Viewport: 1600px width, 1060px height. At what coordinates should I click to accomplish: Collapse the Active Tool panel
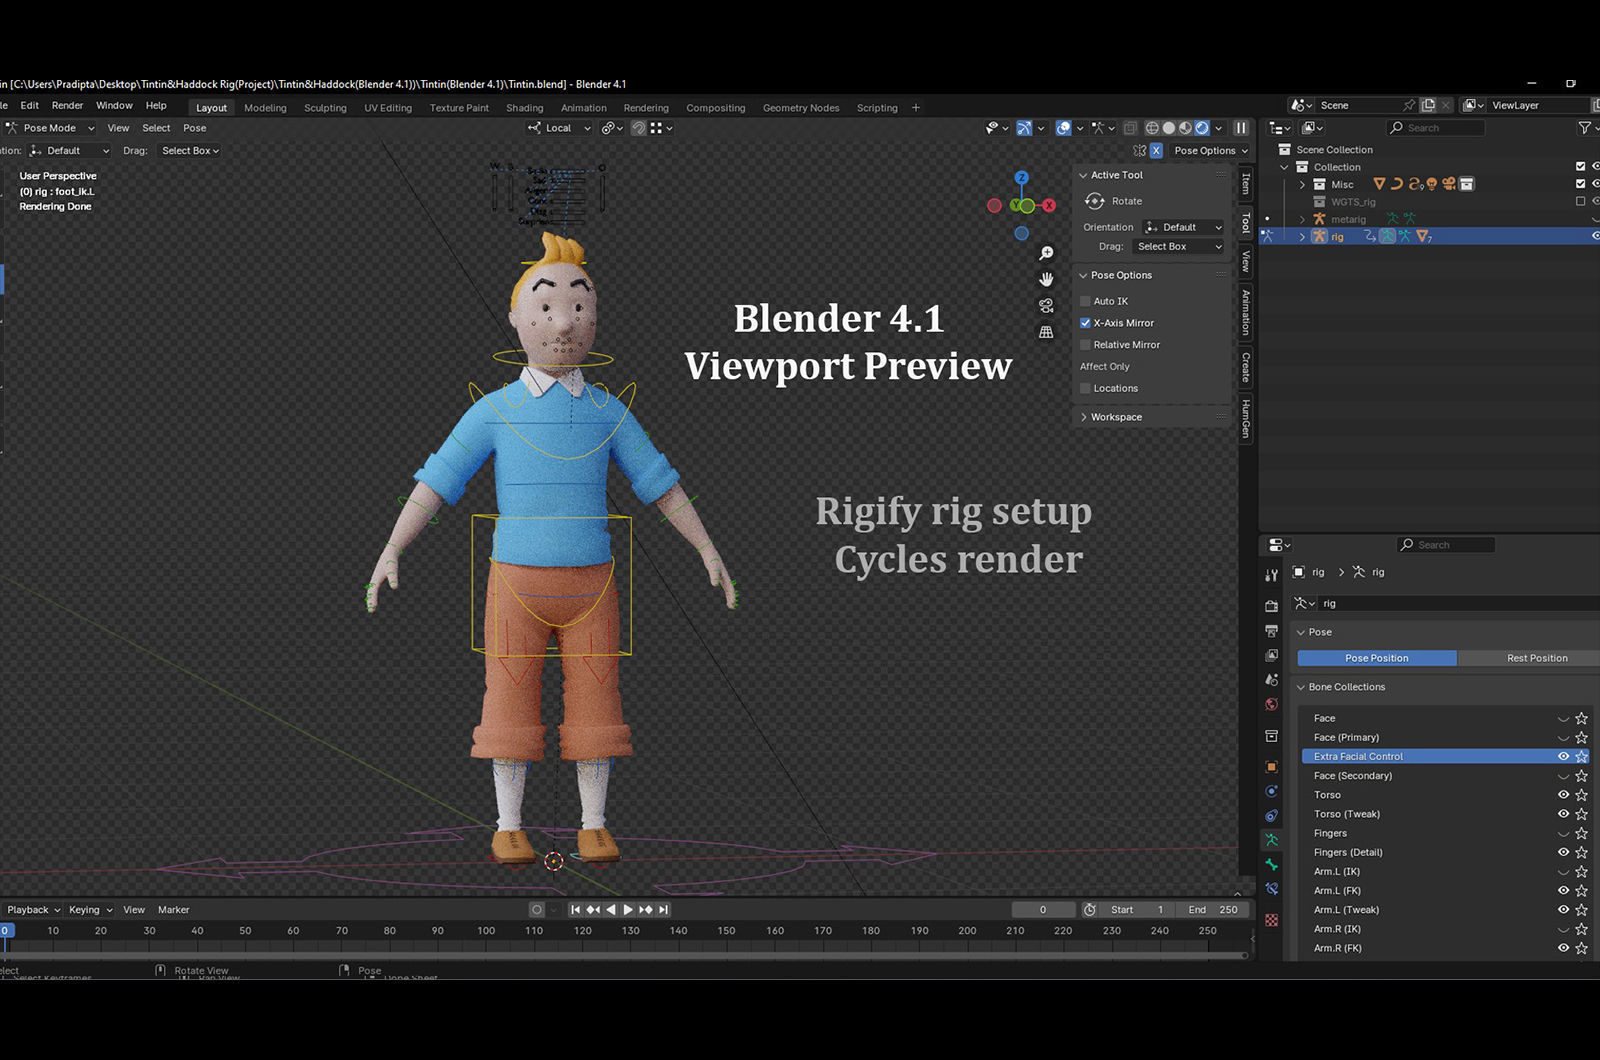[x=1083, y=175]
